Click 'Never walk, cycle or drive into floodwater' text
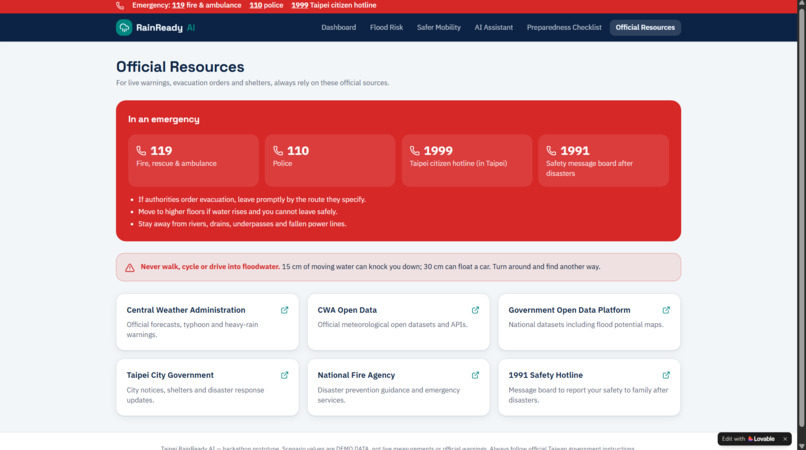Viewport: 806px width, 450px height. 210,267
